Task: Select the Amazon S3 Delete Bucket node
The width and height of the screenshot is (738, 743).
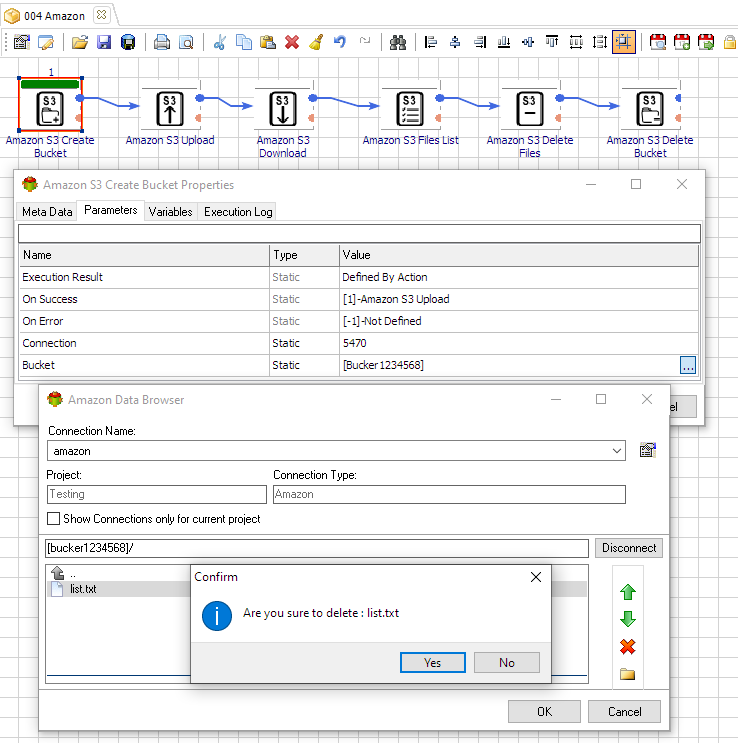Action: (x=650, y=109)
